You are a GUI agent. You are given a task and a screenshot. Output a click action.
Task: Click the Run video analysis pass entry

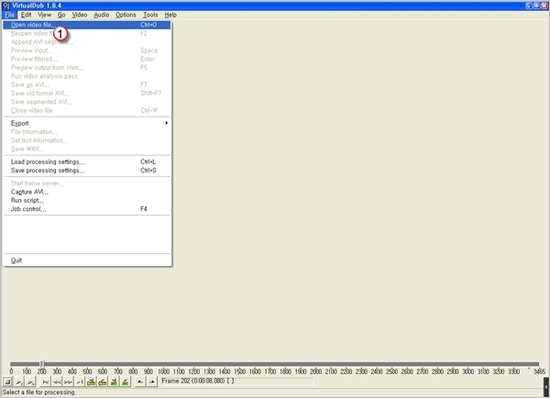(87, 76)
